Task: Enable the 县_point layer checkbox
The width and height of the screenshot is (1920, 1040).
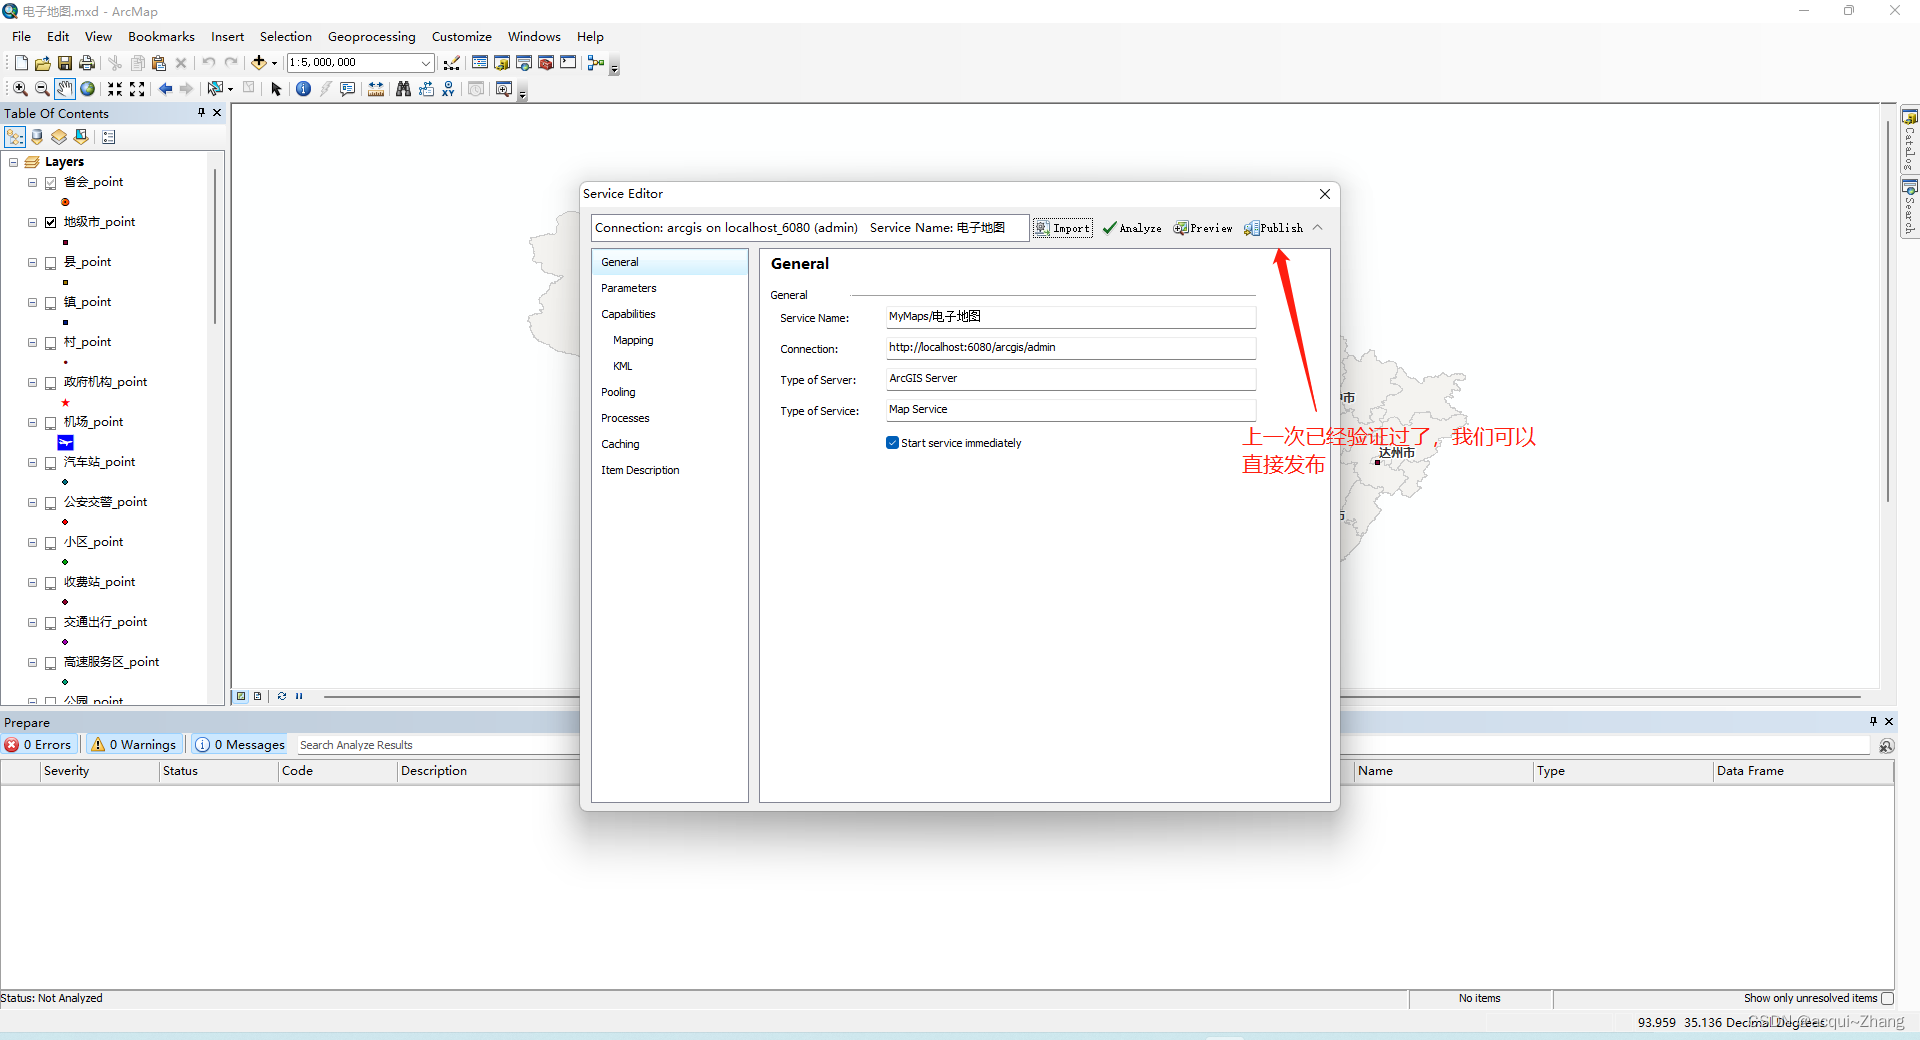Action: (x=50, y=262)
